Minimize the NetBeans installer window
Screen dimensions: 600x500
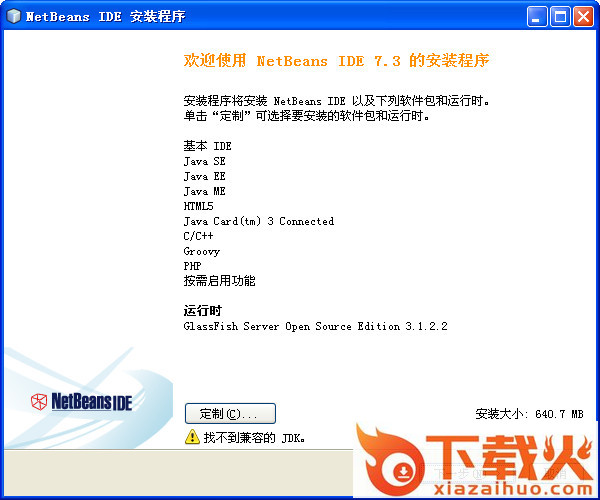[x=536, y=16]
